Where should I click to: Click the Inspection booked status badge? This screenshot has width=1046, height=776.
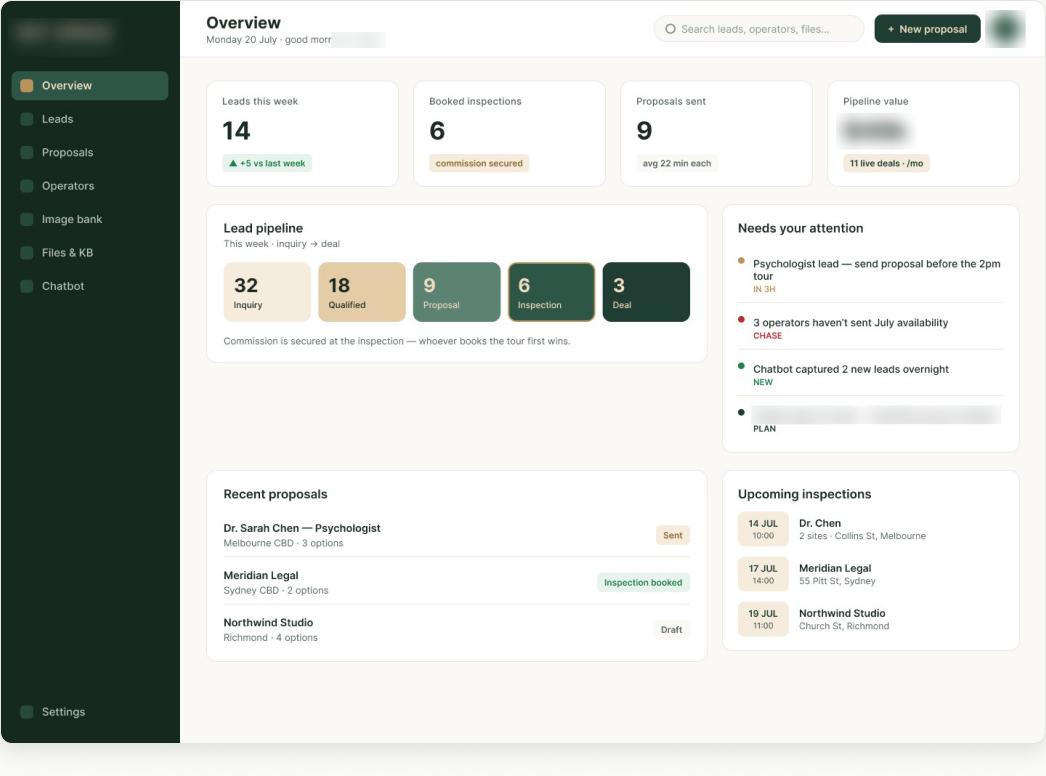pyautogui.click(x=643, y=583)
